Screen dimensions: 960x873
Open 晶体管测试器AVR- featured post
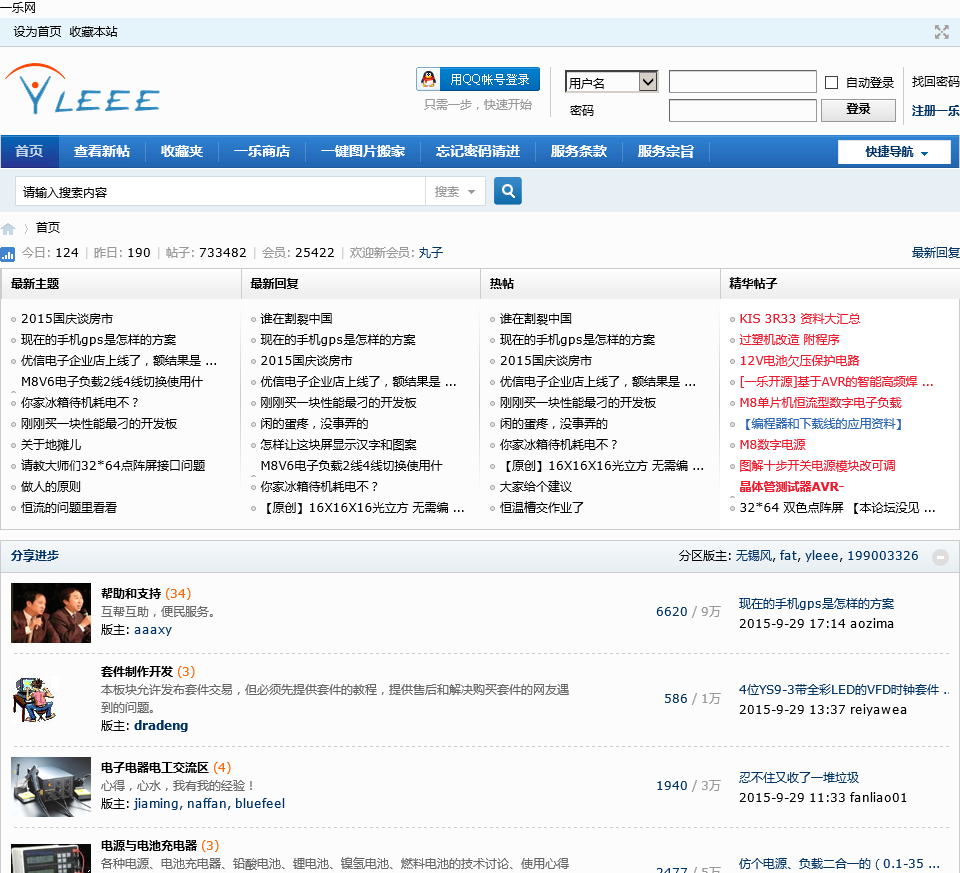(791, 487)
